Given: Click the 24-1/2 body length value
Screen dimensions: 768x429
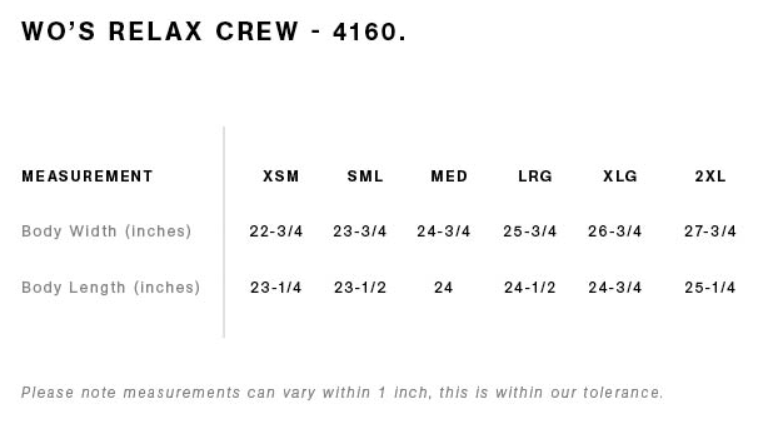Looking at the screenshot, I should 530,287.
